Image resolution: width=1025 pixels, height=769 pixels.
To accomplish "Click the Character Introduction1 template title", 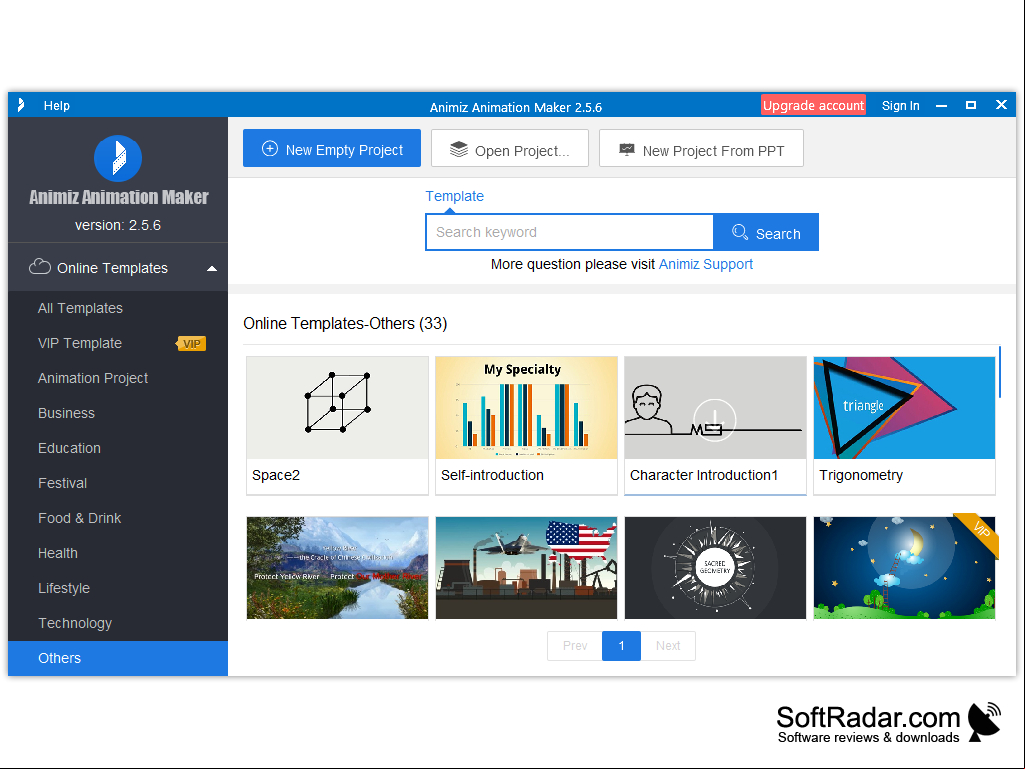I will [704, 475].
